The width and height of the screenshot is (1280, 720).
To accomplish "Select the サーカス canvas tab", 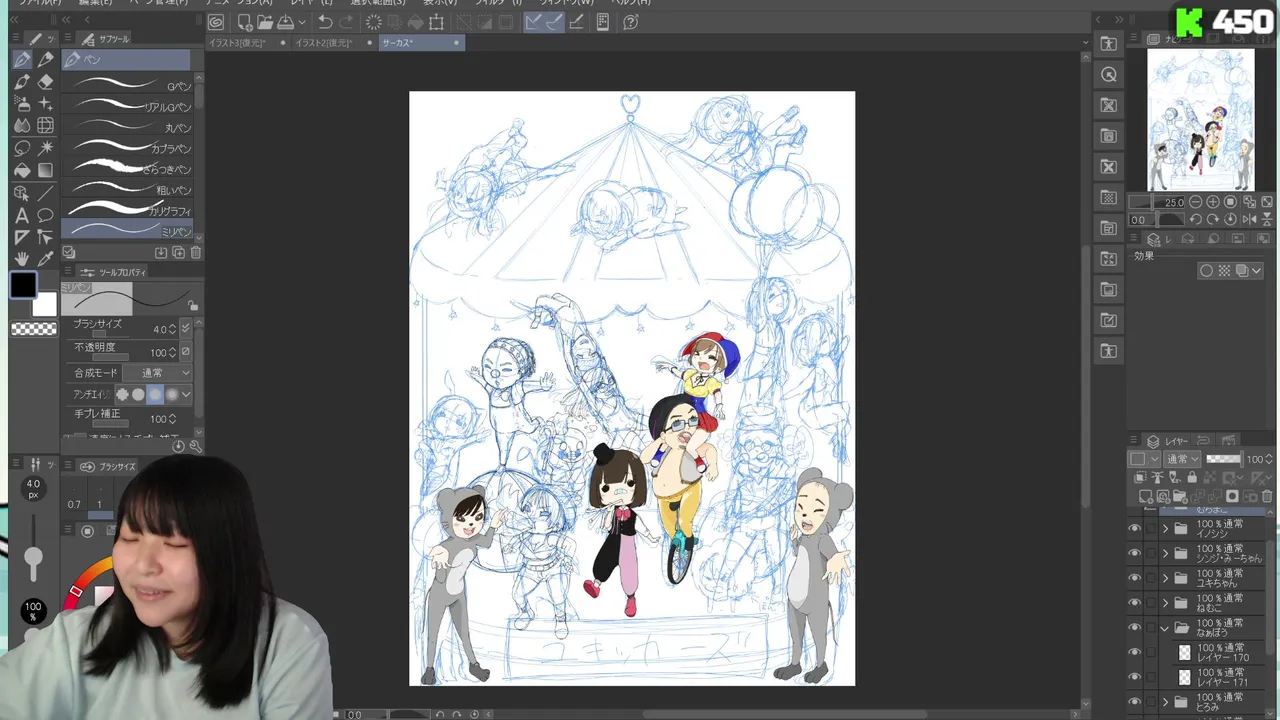I will tap(420, 43).
